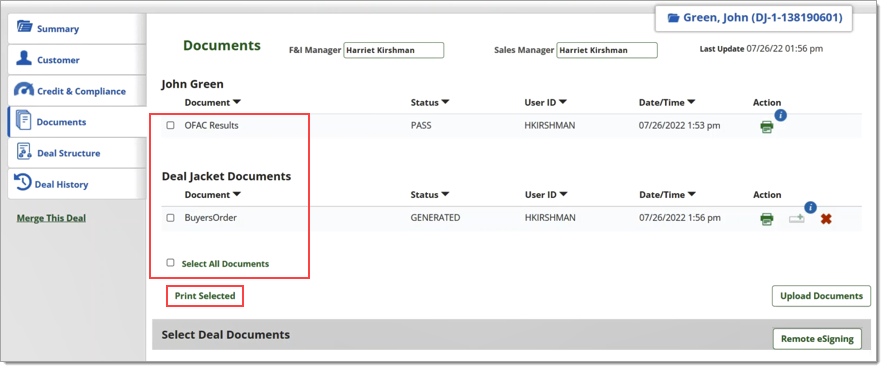Click the info icon in BuyersOrder row
The width and height of the screenshot is (884, 369).
tap(811, 208)
